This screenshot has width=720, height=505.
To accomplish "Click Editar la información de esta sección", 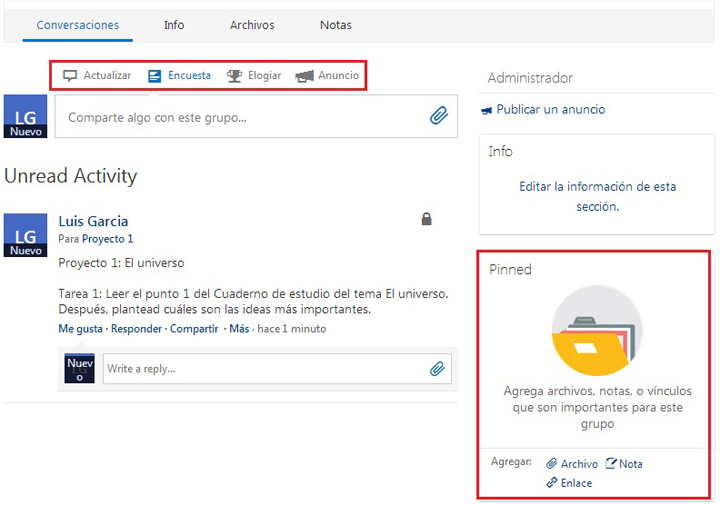I will click(x=597, y=196).
